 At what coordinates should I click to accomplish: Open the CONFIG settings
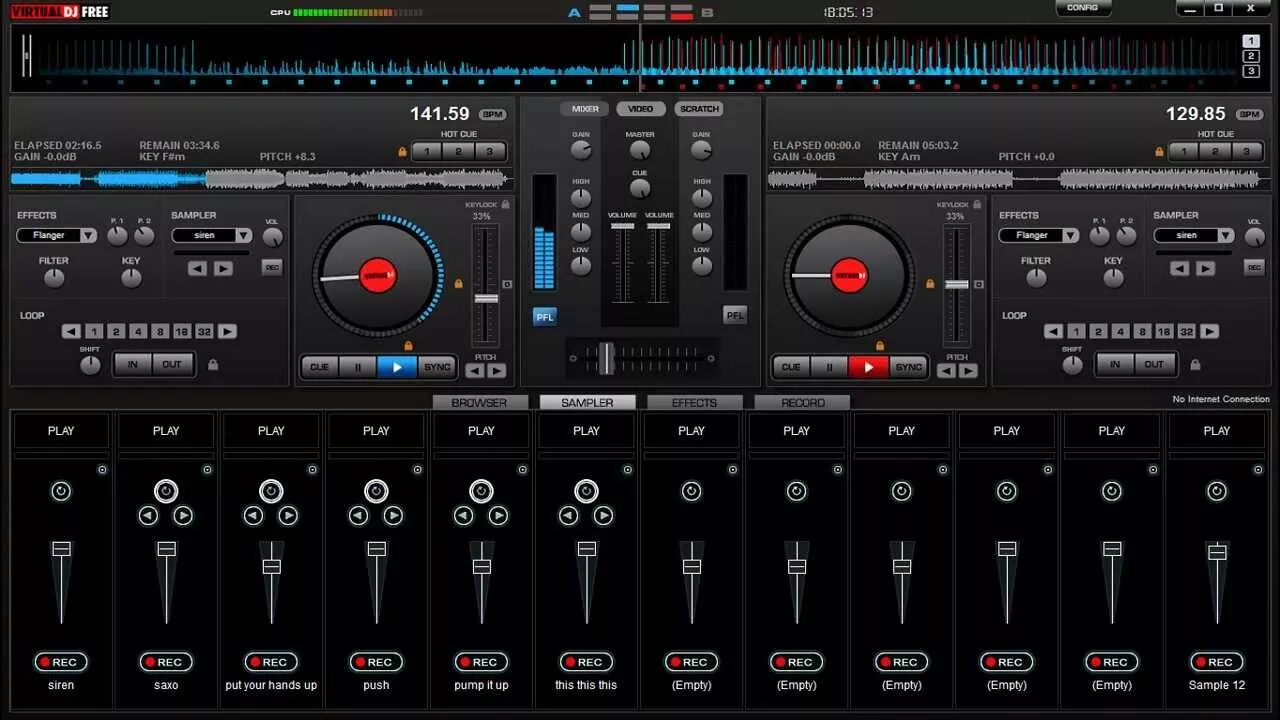click(x=1083, y=8)
